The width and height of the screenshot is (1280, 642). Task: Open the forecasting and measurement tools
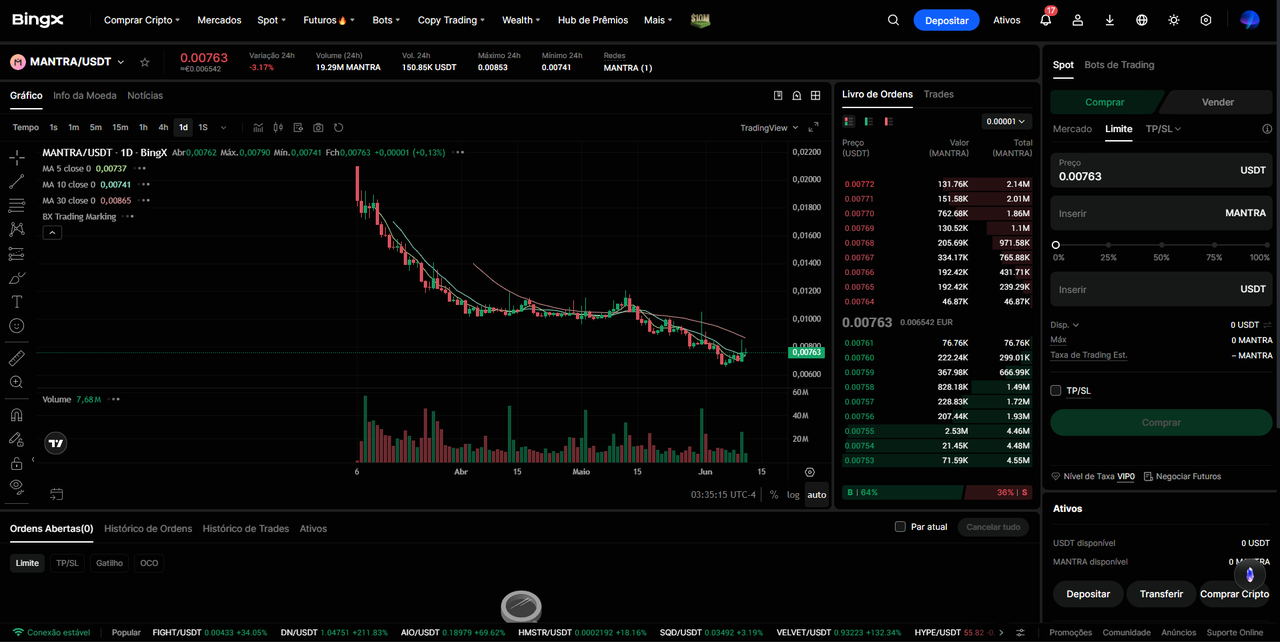point(16,254)
